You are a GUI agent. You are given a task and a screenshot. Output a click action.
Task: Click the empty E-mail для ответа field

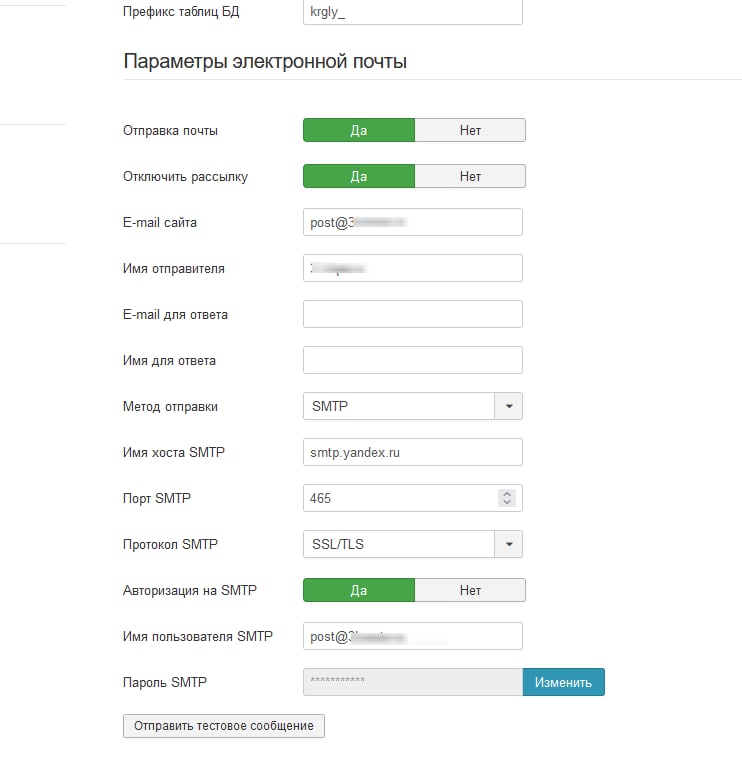point(413,314)
